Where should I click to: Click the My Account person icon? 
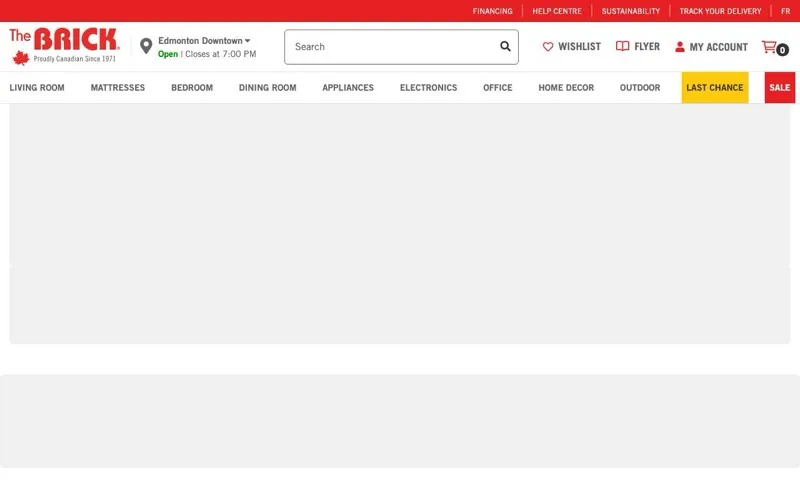(x=680, y=47)
